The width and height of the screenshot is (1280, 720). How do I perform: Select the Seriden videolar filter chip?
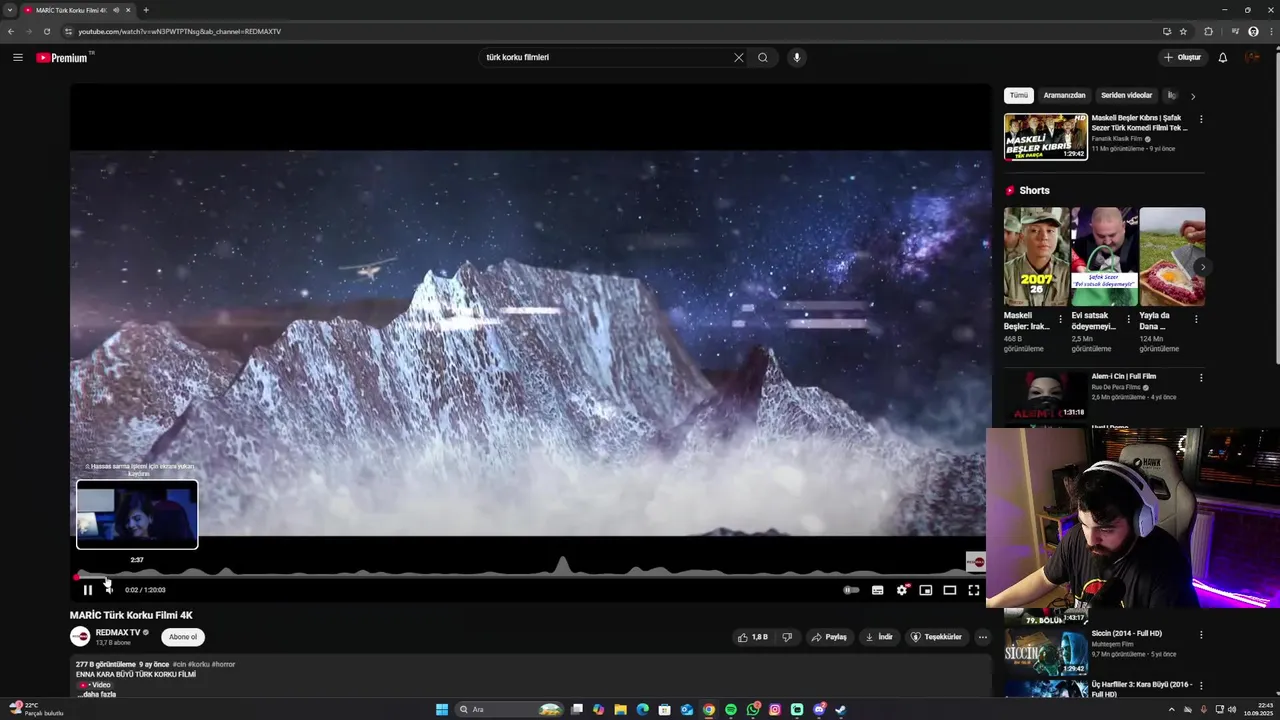[1126, 95]
